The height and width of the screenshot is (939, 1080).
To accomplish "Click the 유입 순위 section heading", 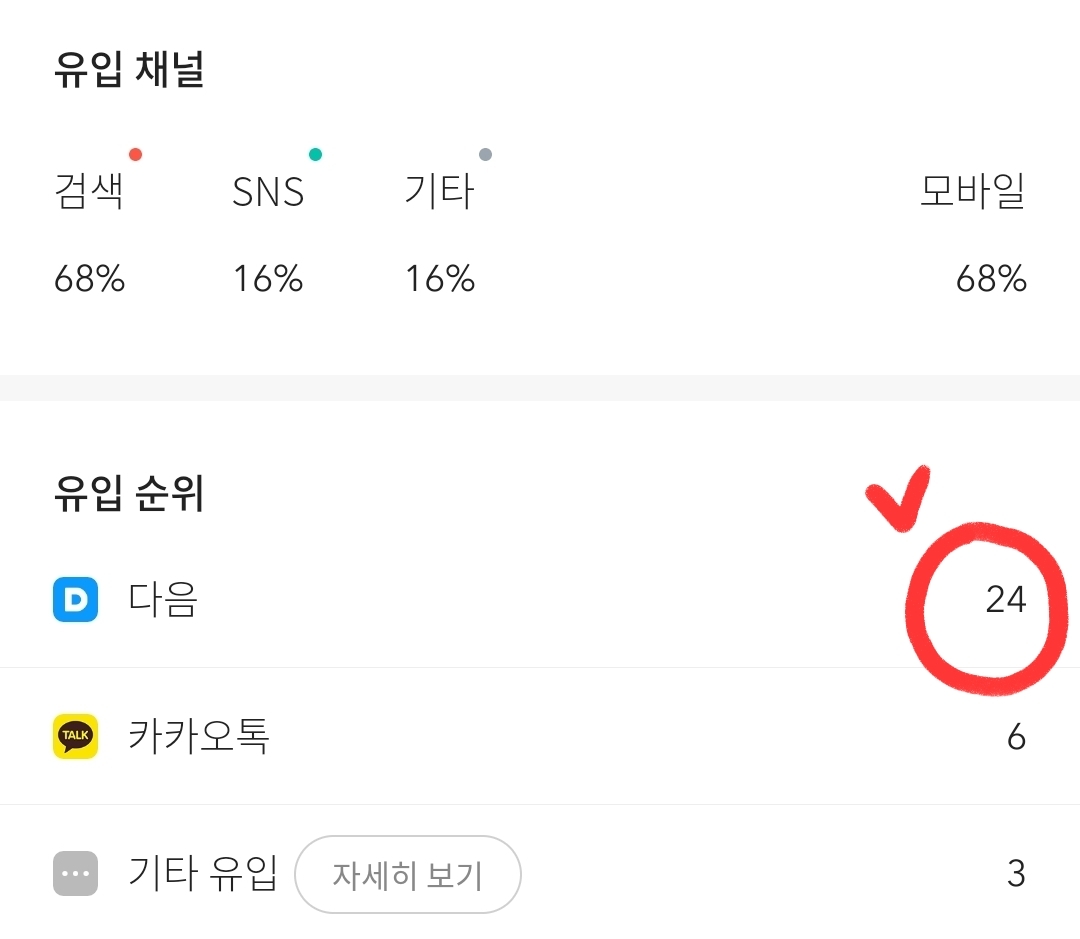I will 129,493.
